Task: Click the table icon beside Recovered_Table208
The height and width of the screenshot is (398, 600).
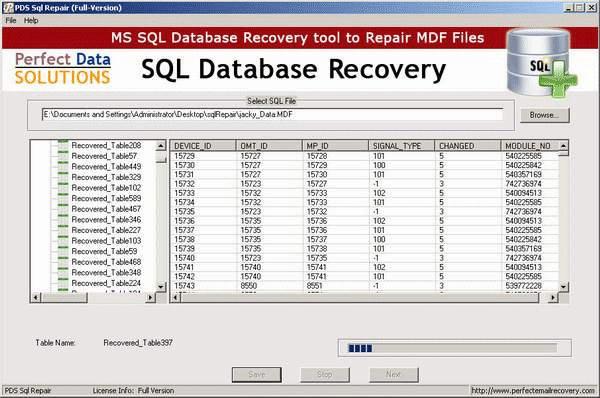Action: 63,144
